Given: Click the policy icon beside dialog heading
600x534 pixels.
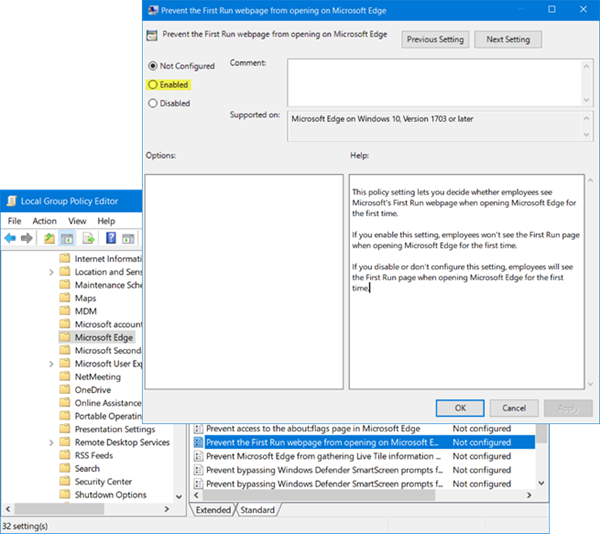Looking at the screenshot, I should (152, 36).
